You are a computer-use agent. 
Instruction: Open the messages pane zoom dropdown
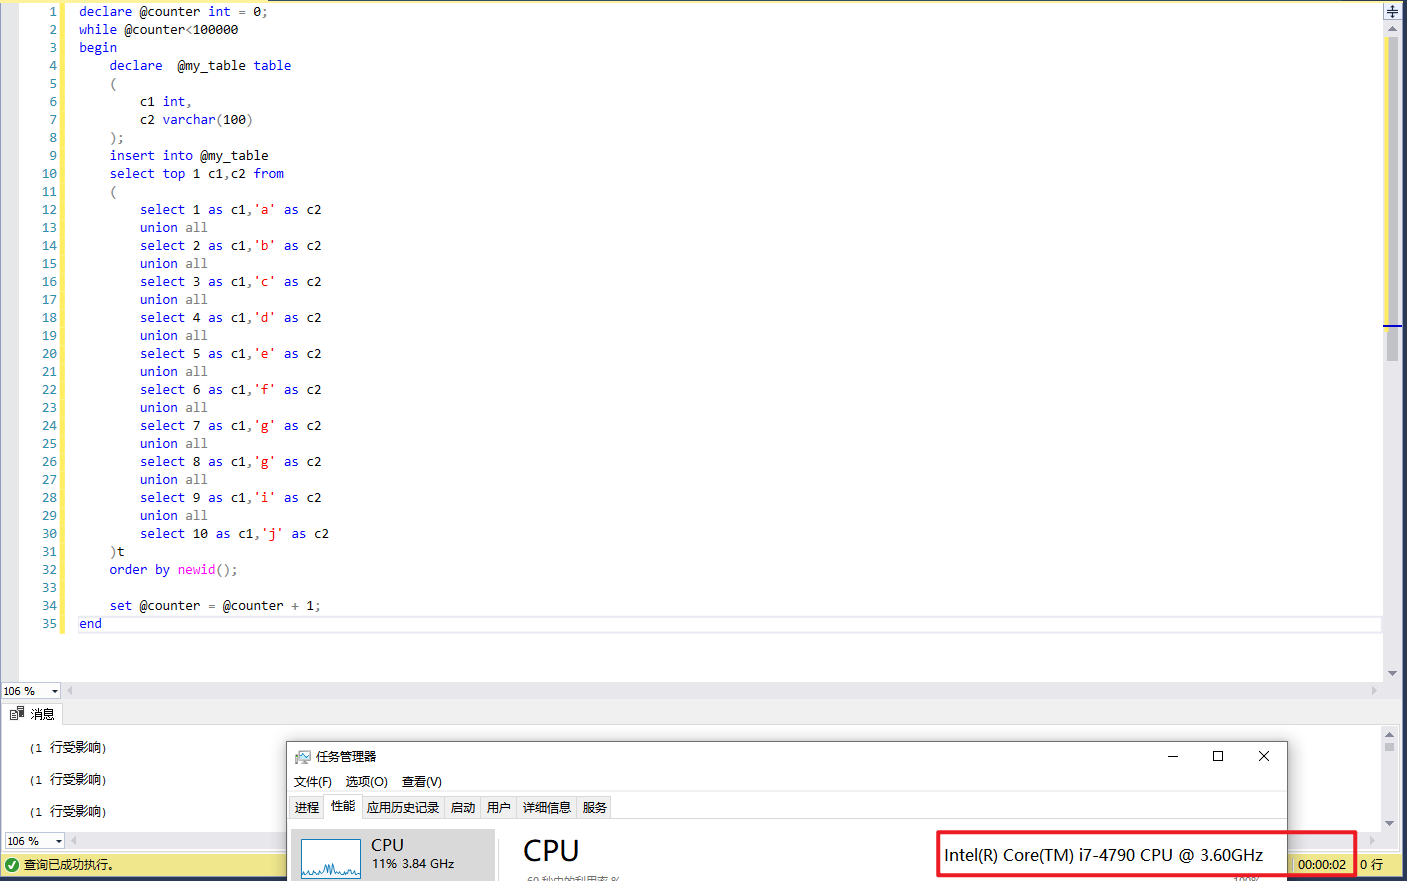[x=58, y=841]
